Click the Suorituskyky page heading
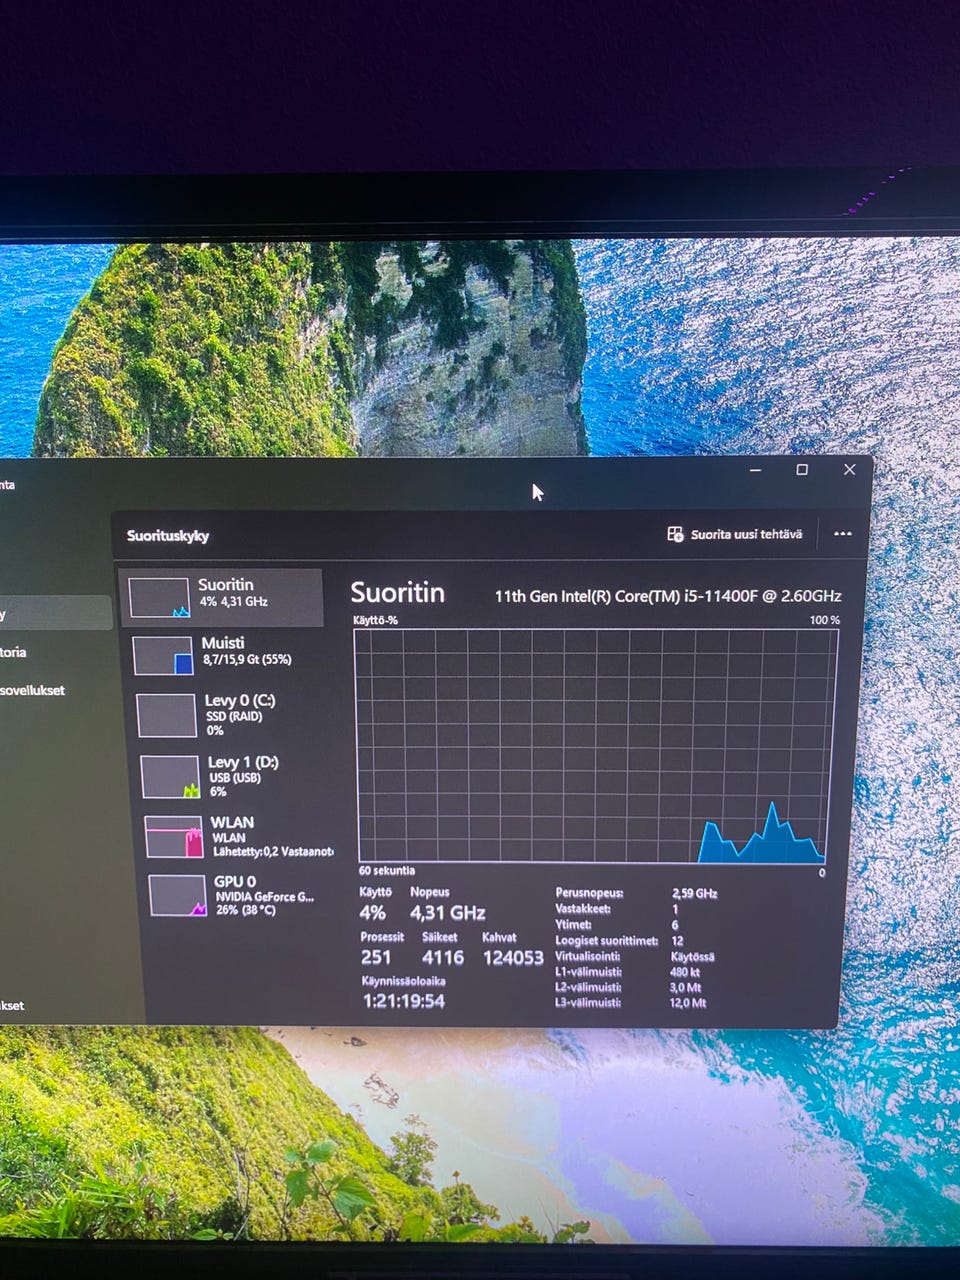The image size is (960, 1280). tap(168, 536)
